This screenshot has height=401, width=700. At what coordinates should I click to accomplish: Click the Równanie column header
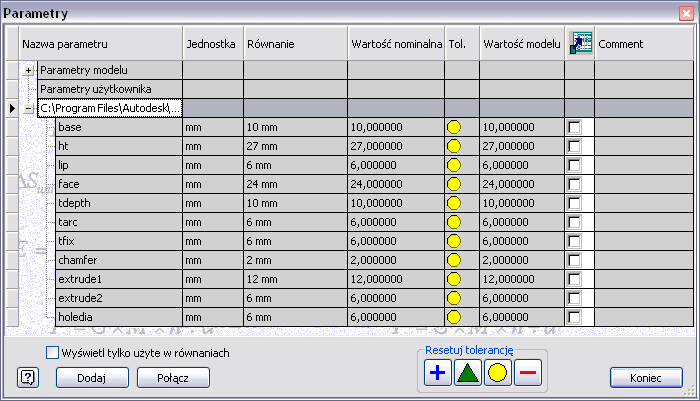295,44
